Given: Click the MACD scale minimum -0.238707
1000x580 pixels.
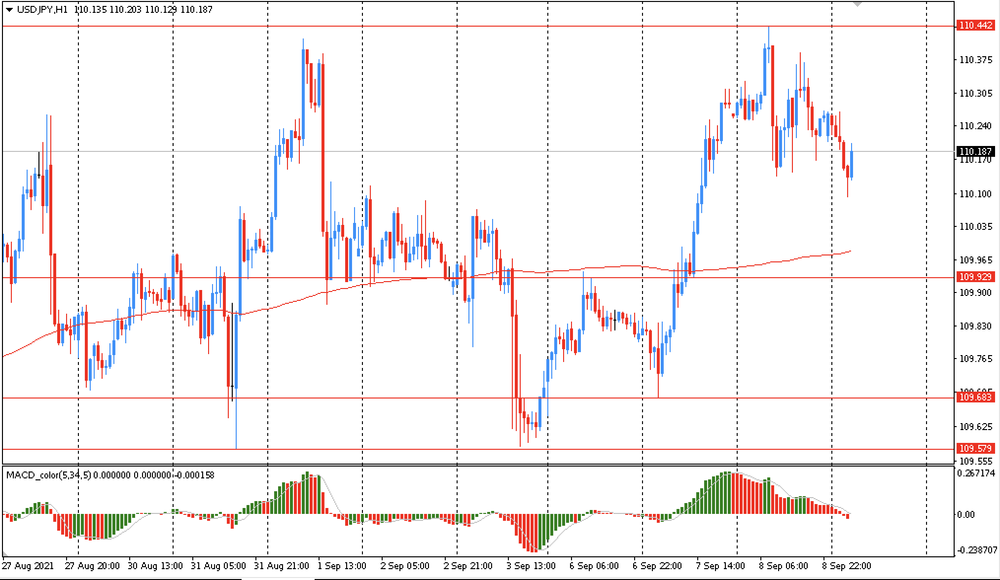Looking at the screenshot, I should click(978, 549).
